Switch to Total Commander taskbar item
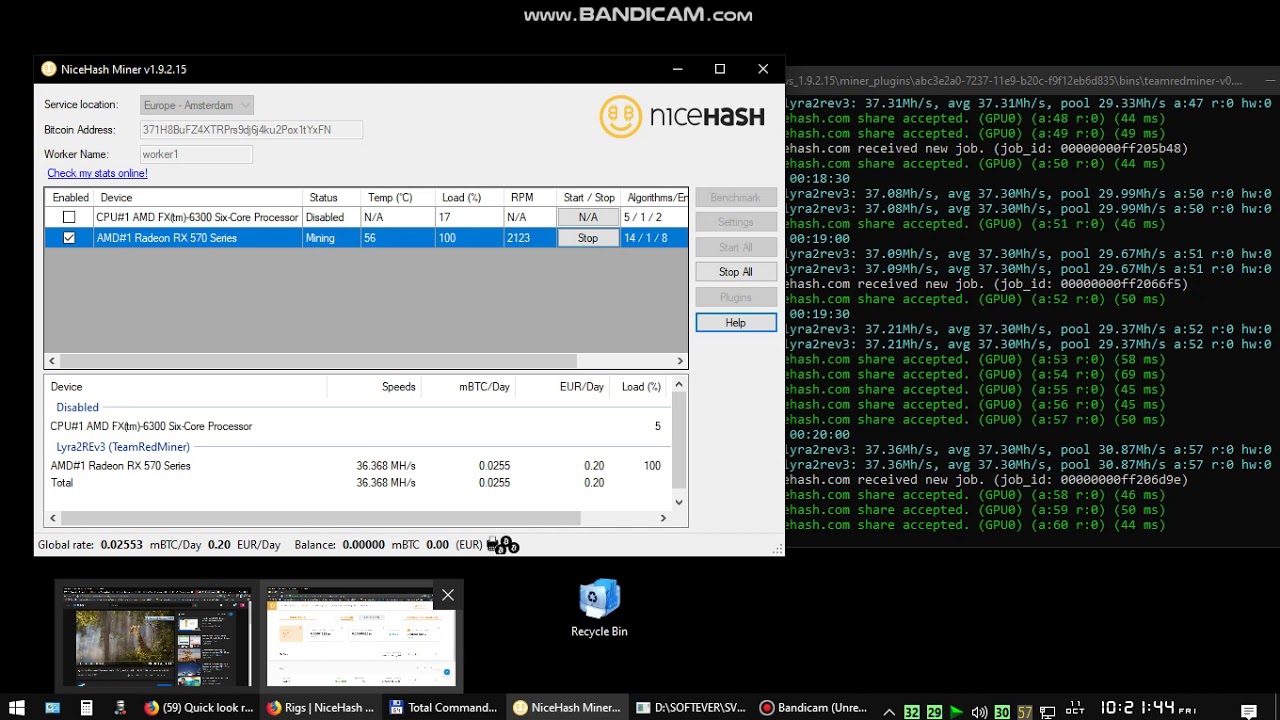 pyautogui.click(x=444, y=708)
